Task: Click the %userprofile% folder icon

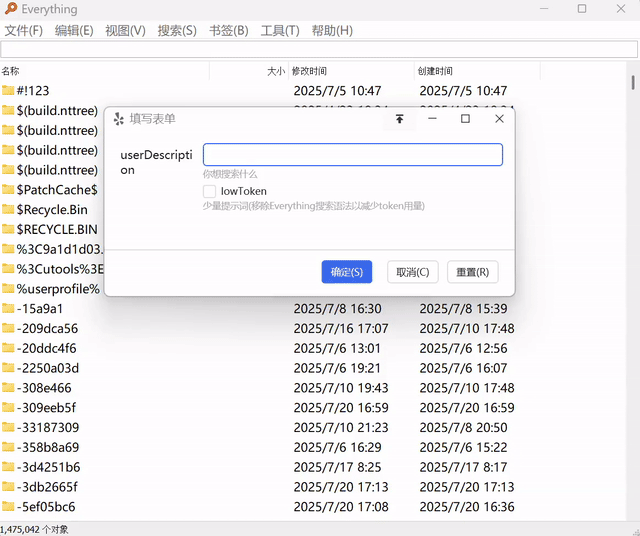Action: pyautogui.click(x=8, y=289)
